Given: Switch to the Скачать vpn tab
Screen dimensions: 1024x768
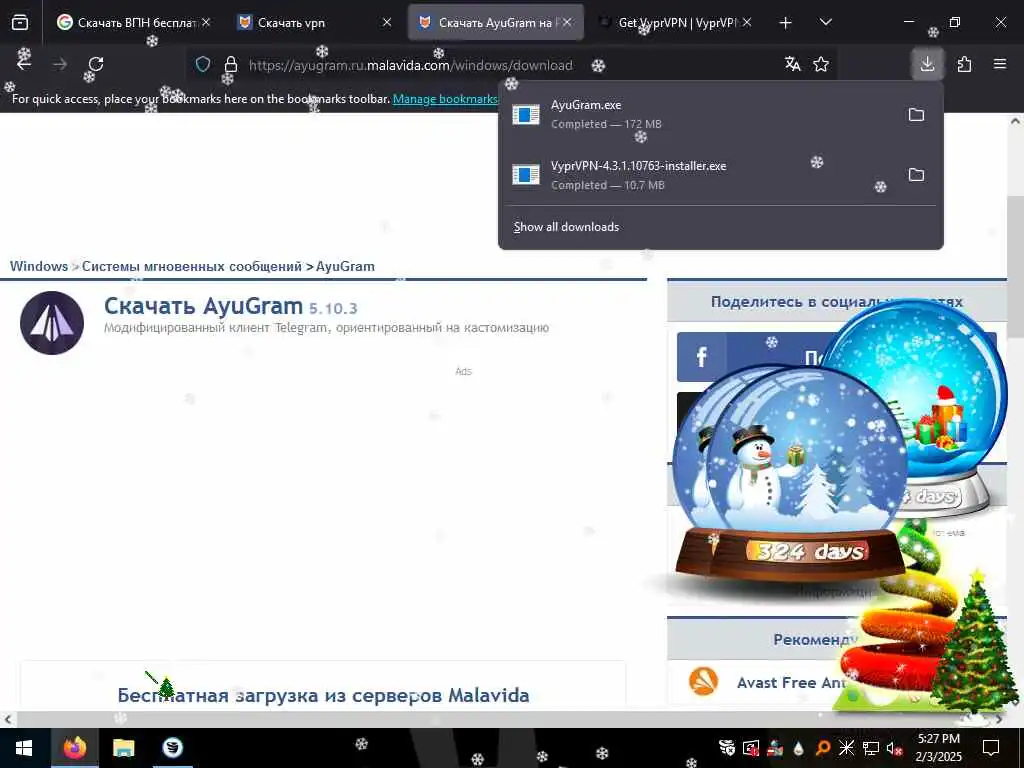Looking at the screenshot, I should tap(313, 22).
